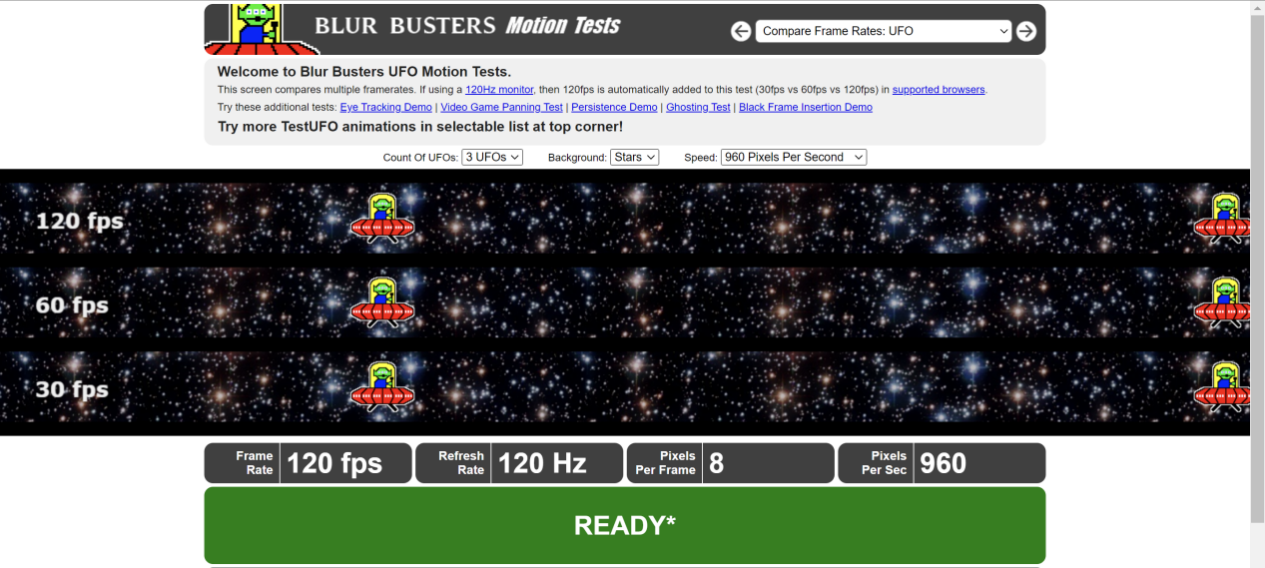Open the 120Hz monitor link

coord(499,90)
